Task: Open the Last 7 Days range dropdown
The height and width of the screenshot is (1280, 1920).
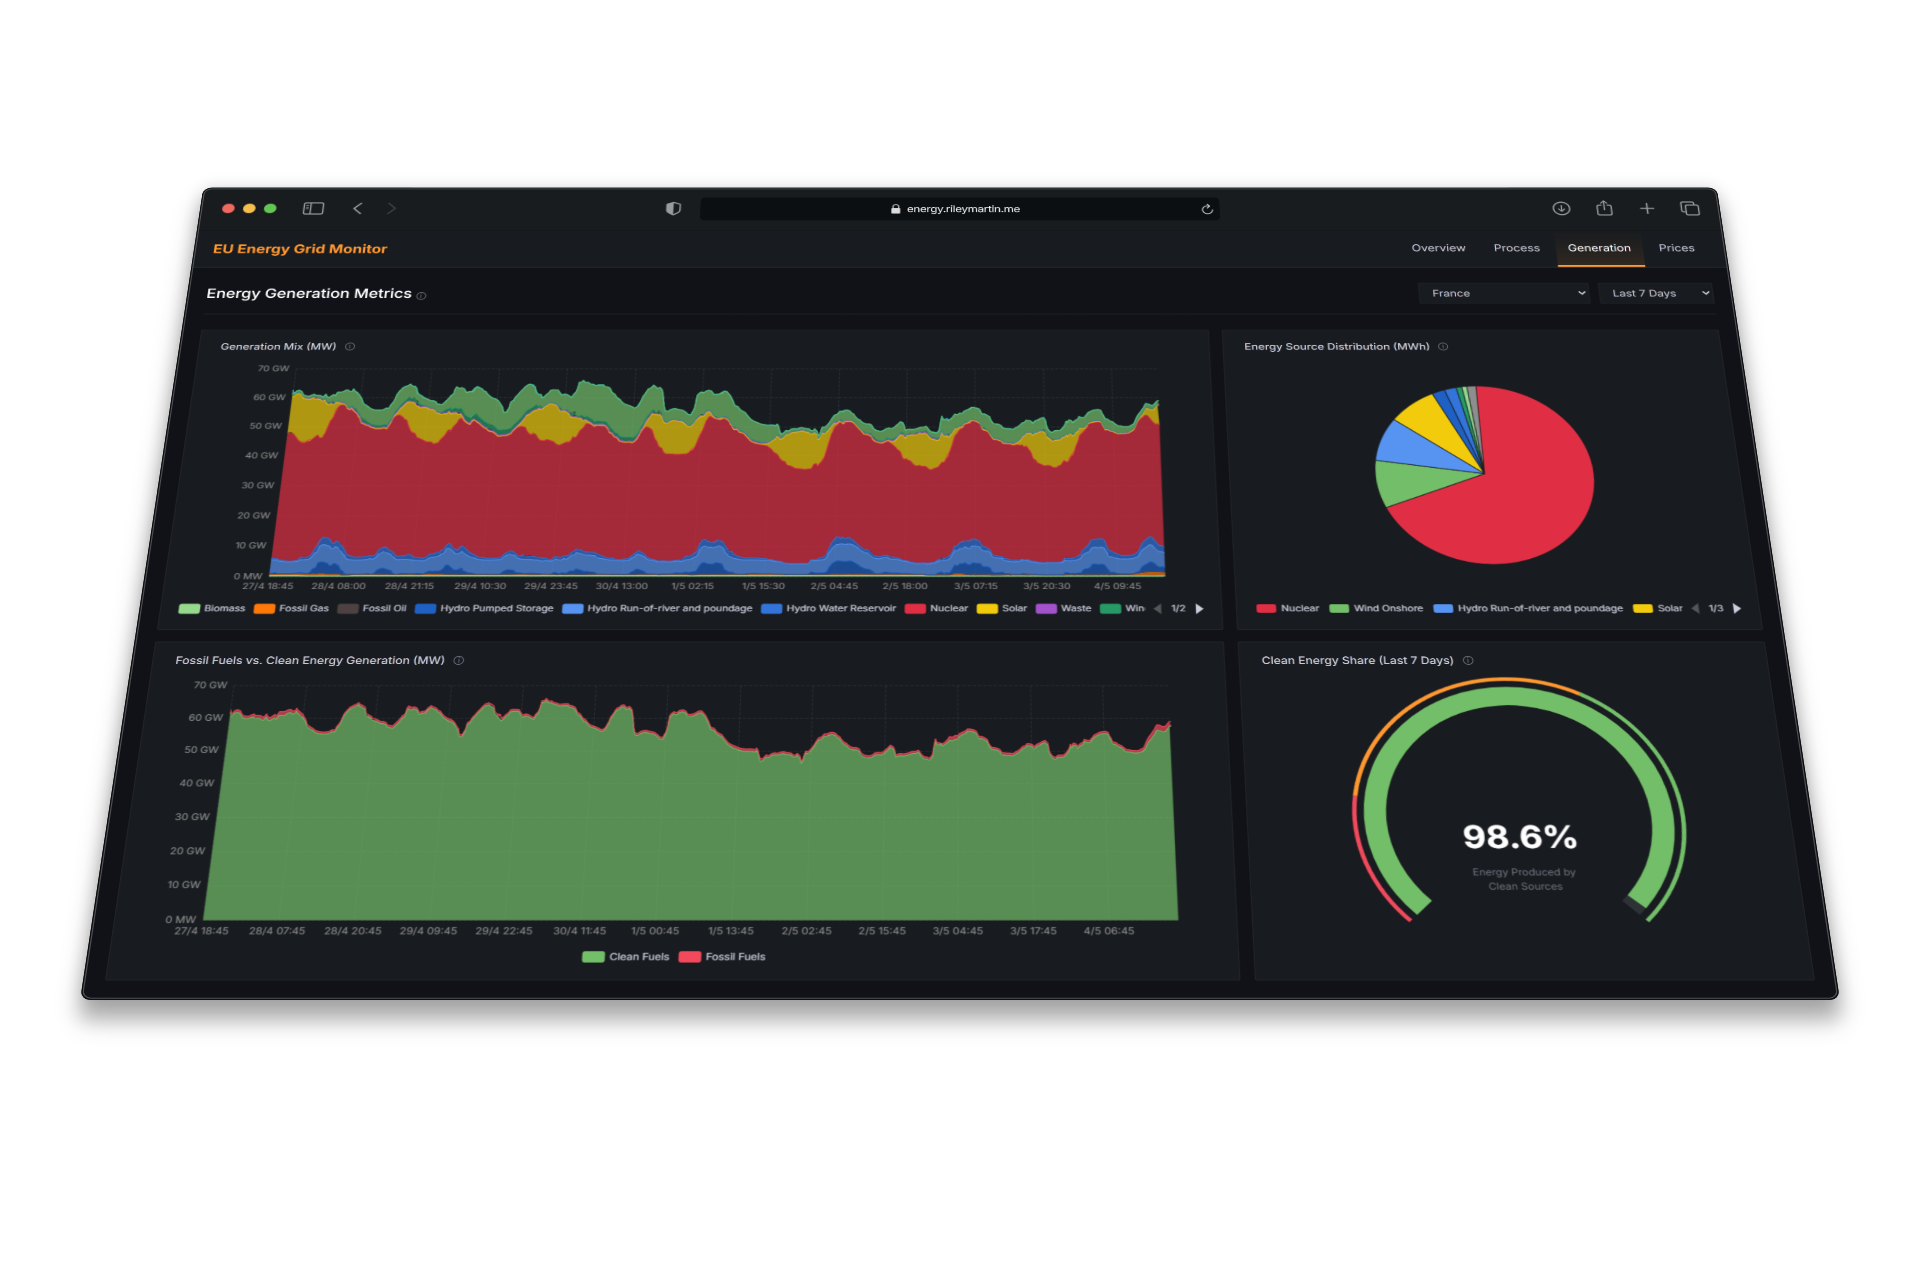Action: [1655, 293]
